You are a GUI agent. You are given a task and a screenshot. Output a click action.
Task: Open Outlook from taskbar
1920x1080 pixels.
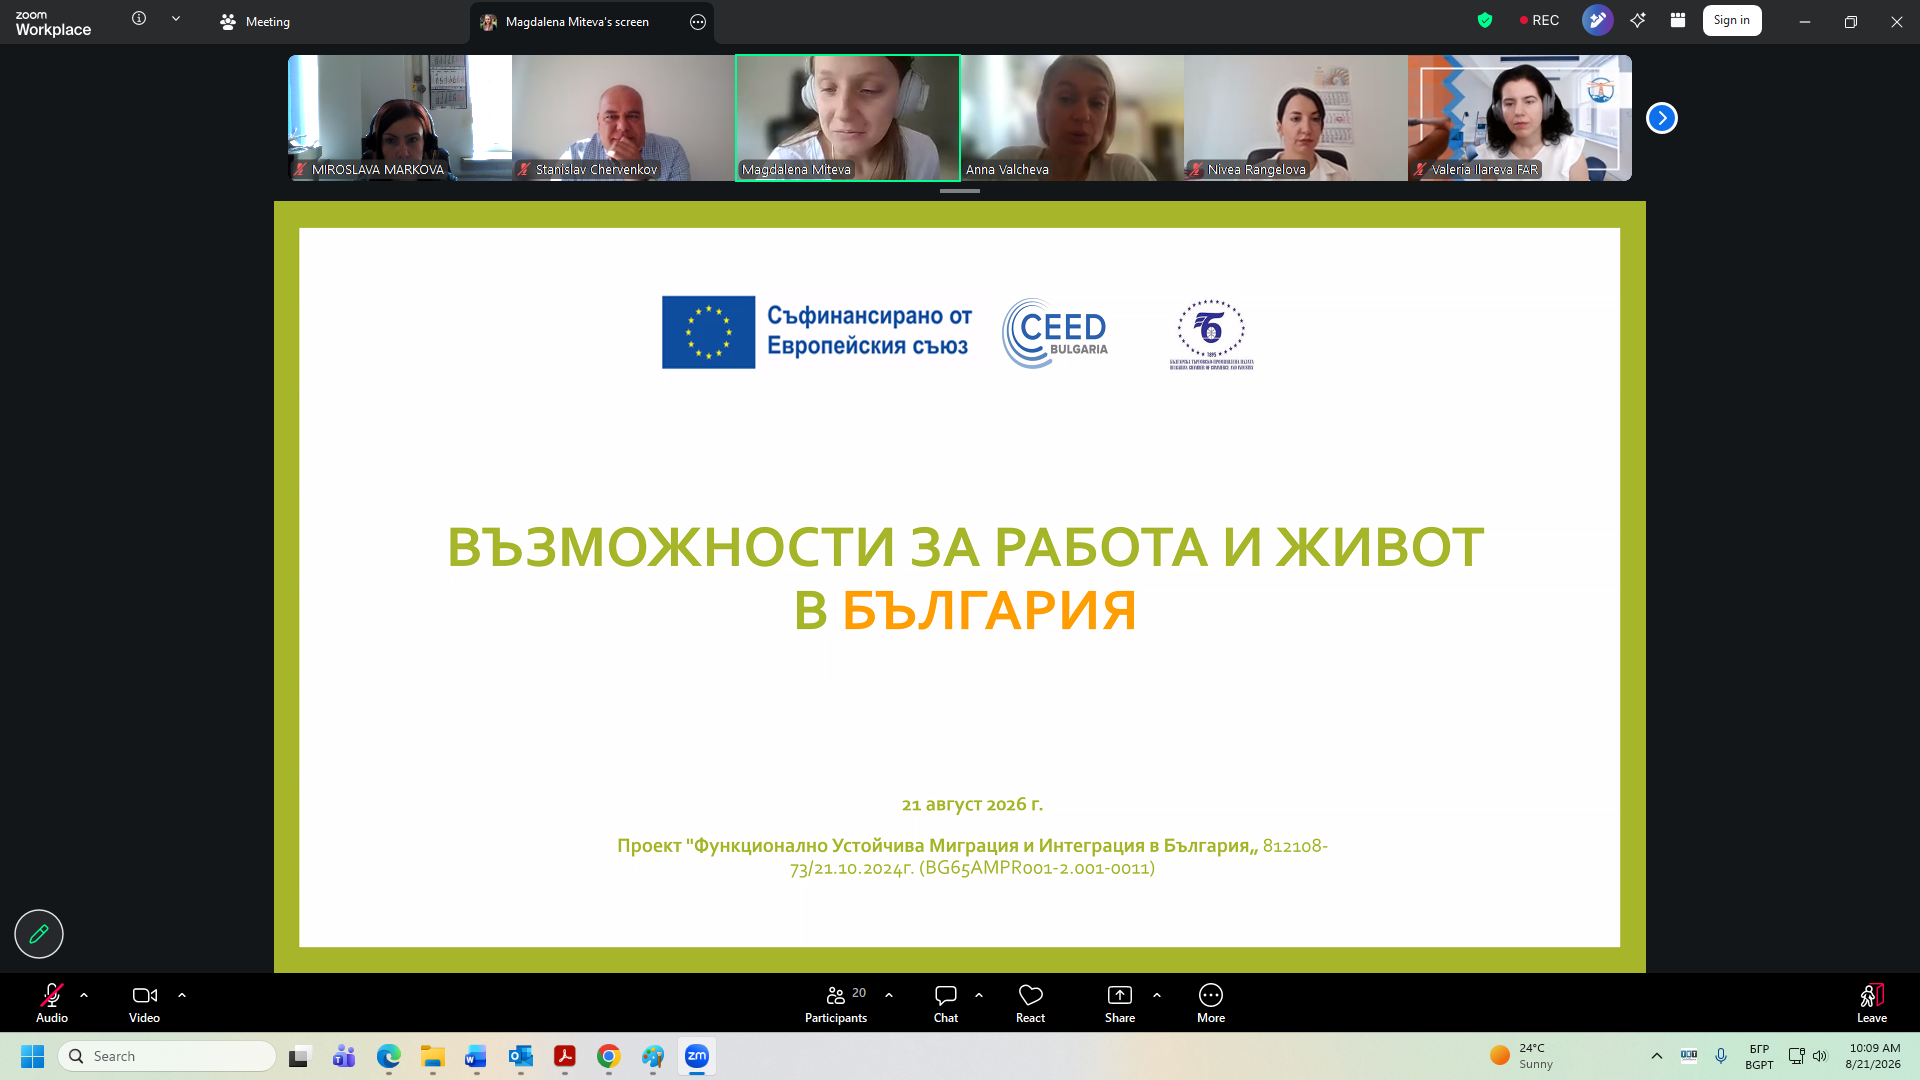pos(520,1056)
